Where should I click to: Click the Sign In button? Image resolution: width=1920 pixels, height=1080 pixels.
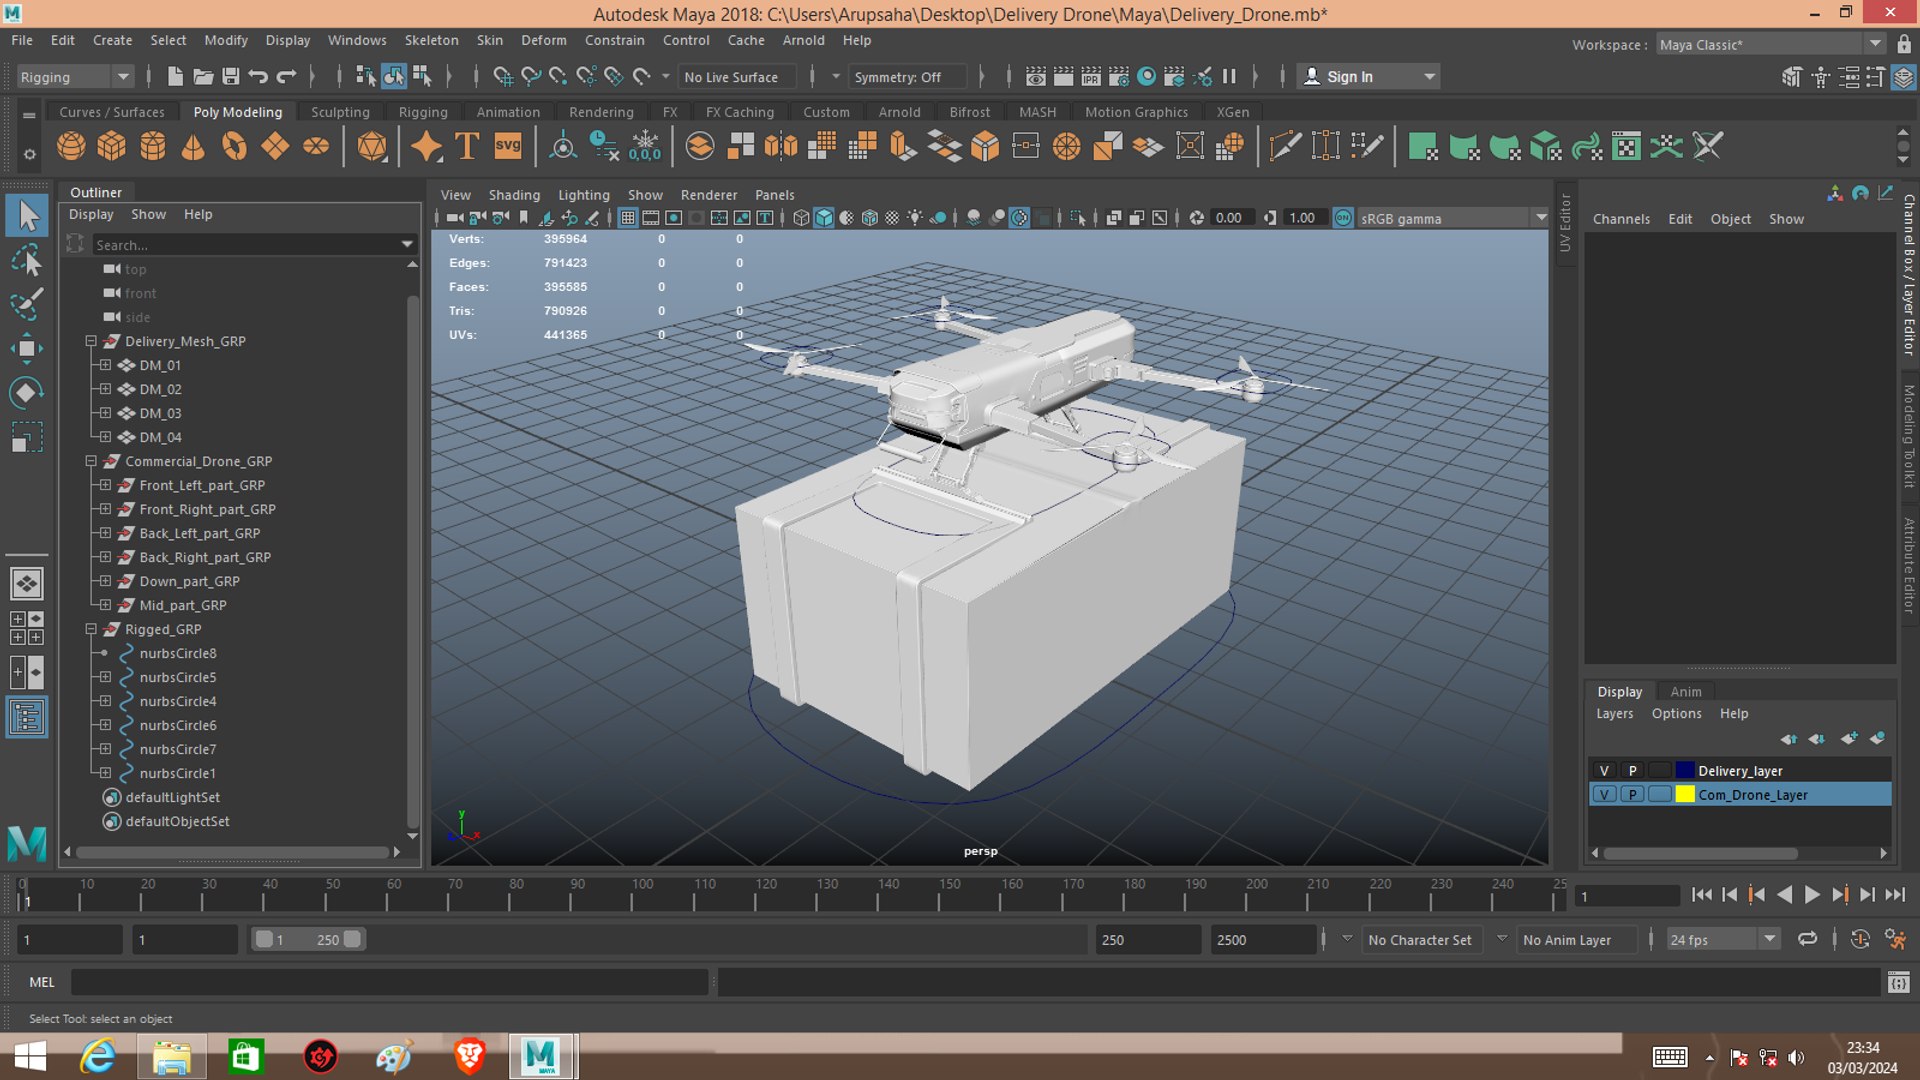[1368, 77]
